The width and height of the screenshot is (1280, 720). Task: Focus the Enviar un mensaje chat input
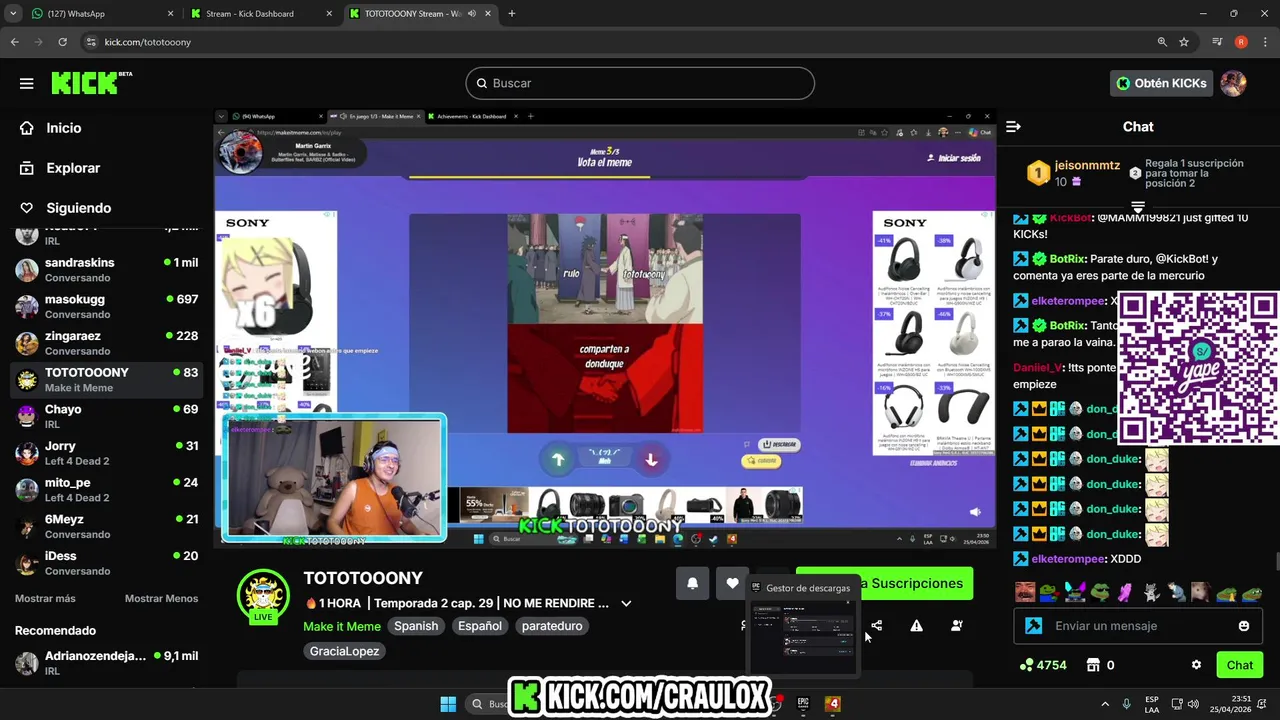tap(1138, 626)
